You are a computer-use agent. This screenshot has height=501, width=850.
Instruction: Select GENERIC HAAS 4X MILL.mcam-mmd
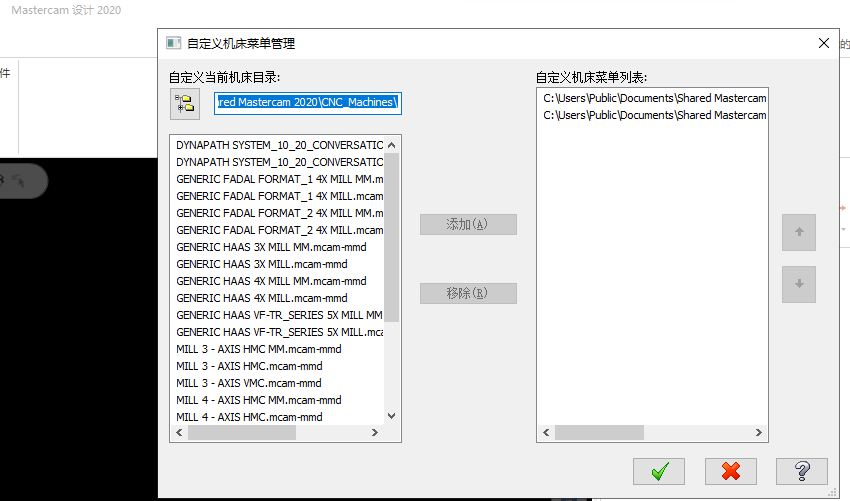point(262,298)
